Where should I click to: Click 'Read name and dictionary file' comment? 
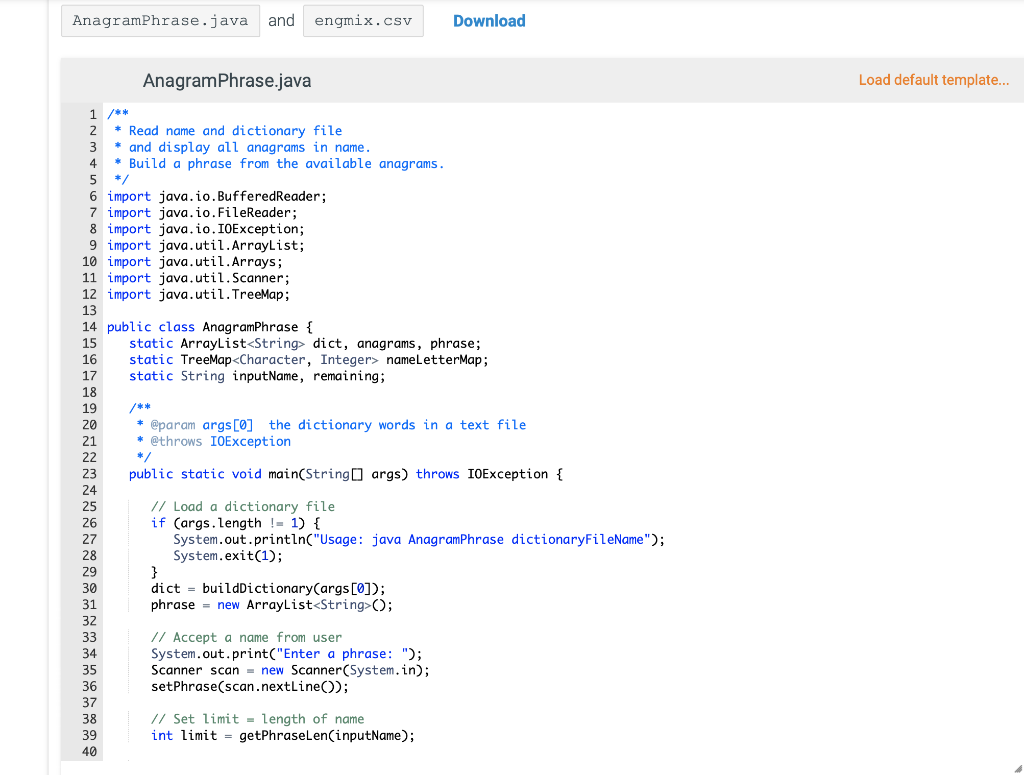235,131
